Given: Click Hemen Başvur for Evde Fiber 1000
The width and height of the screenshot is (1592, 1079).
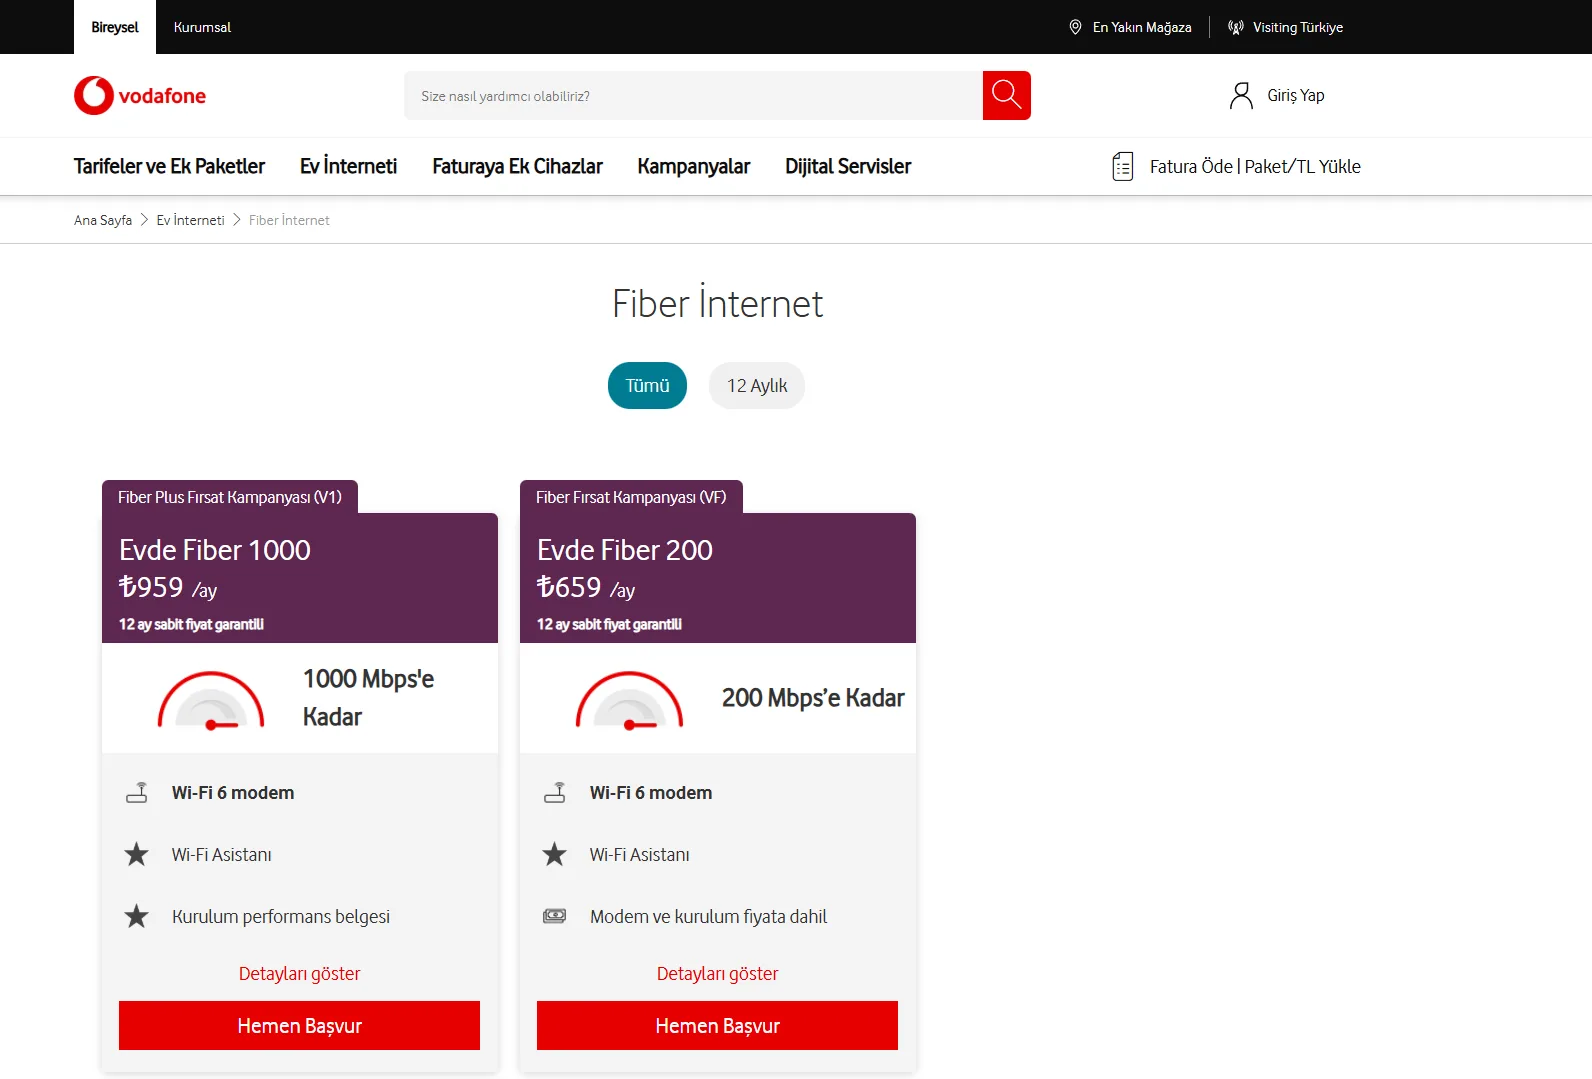Looking at the screenshot, I should pos(299,1026).
